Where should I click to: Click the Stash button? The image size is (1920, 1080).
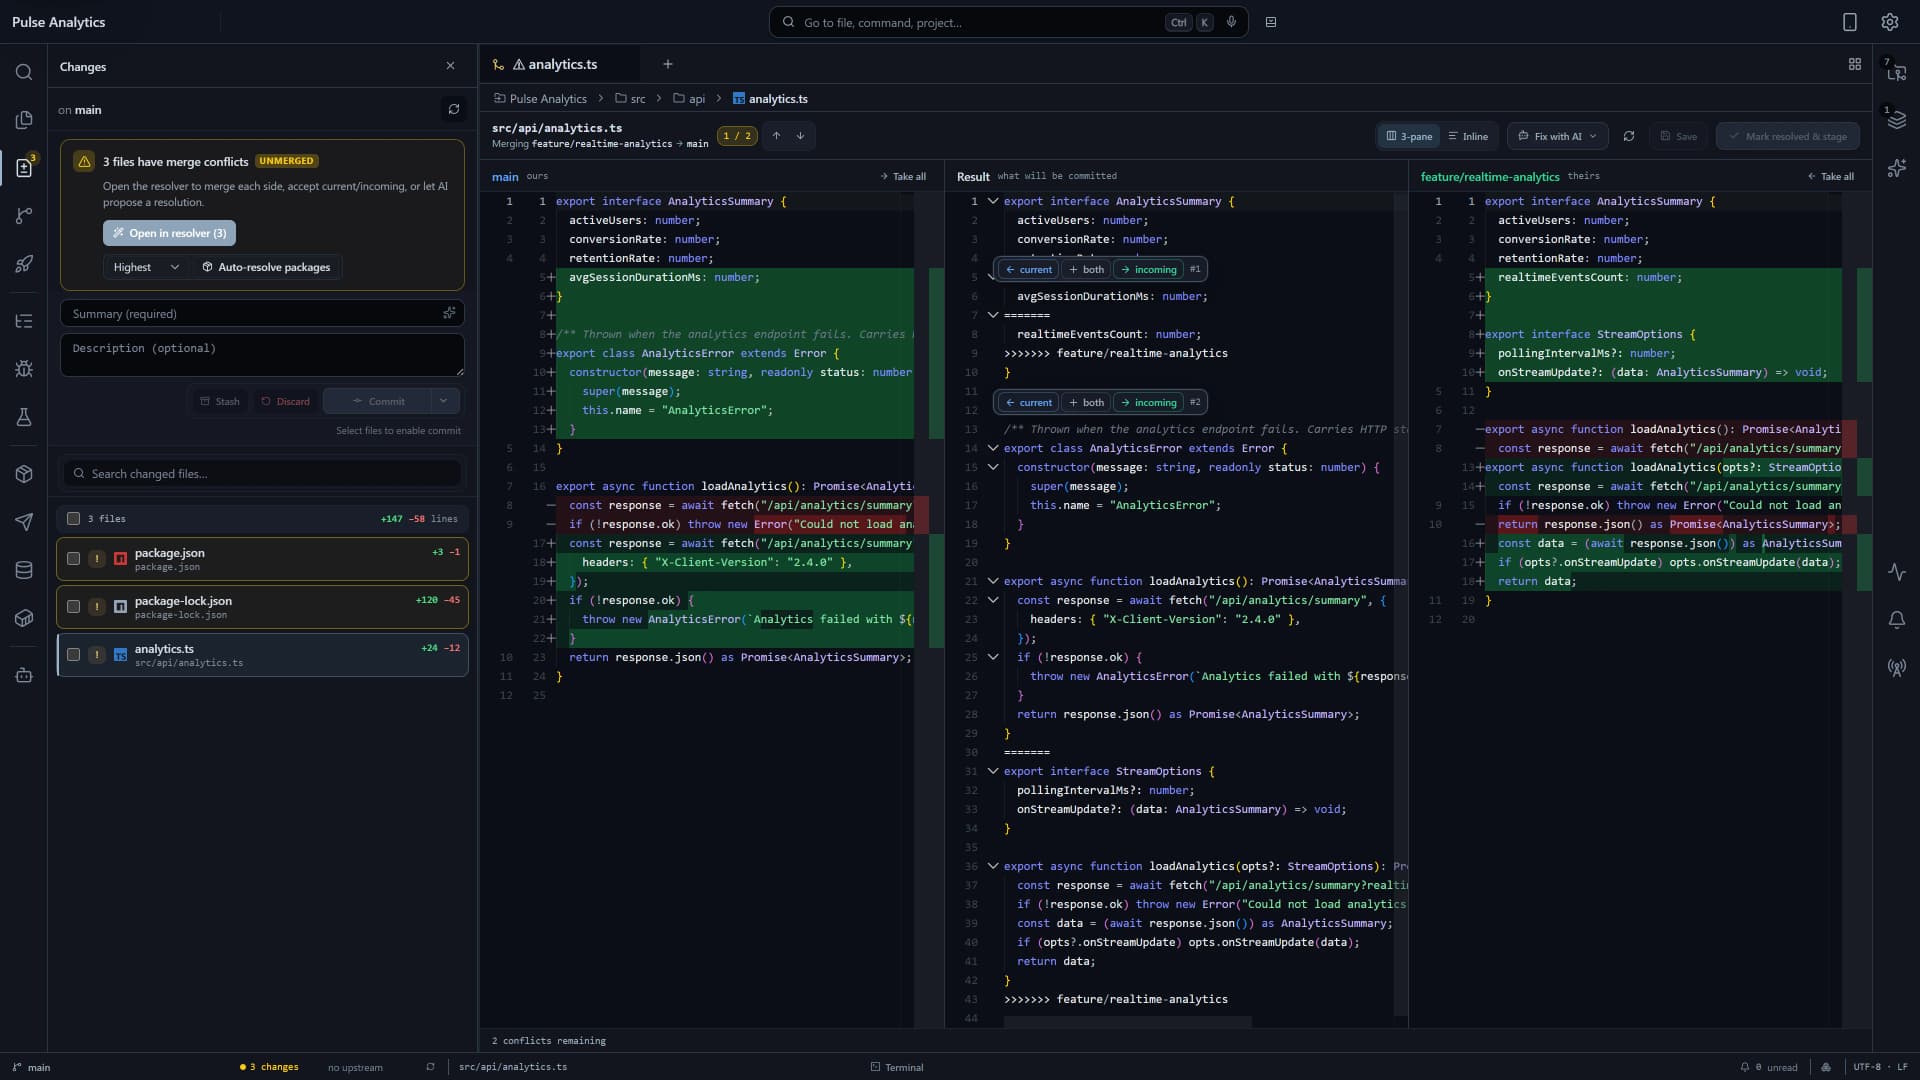220,401
